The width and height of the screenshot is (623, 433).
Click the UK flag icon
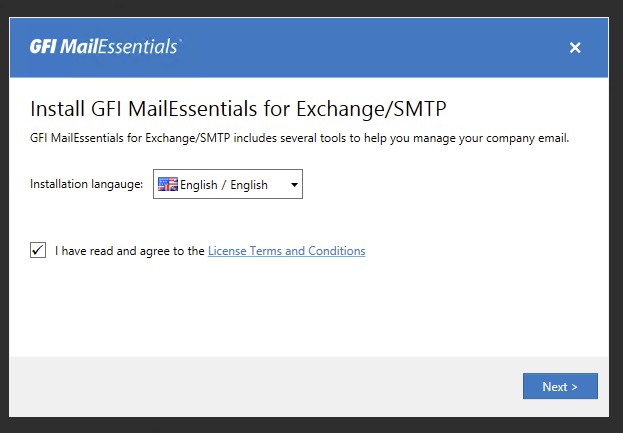click(168, 184)
